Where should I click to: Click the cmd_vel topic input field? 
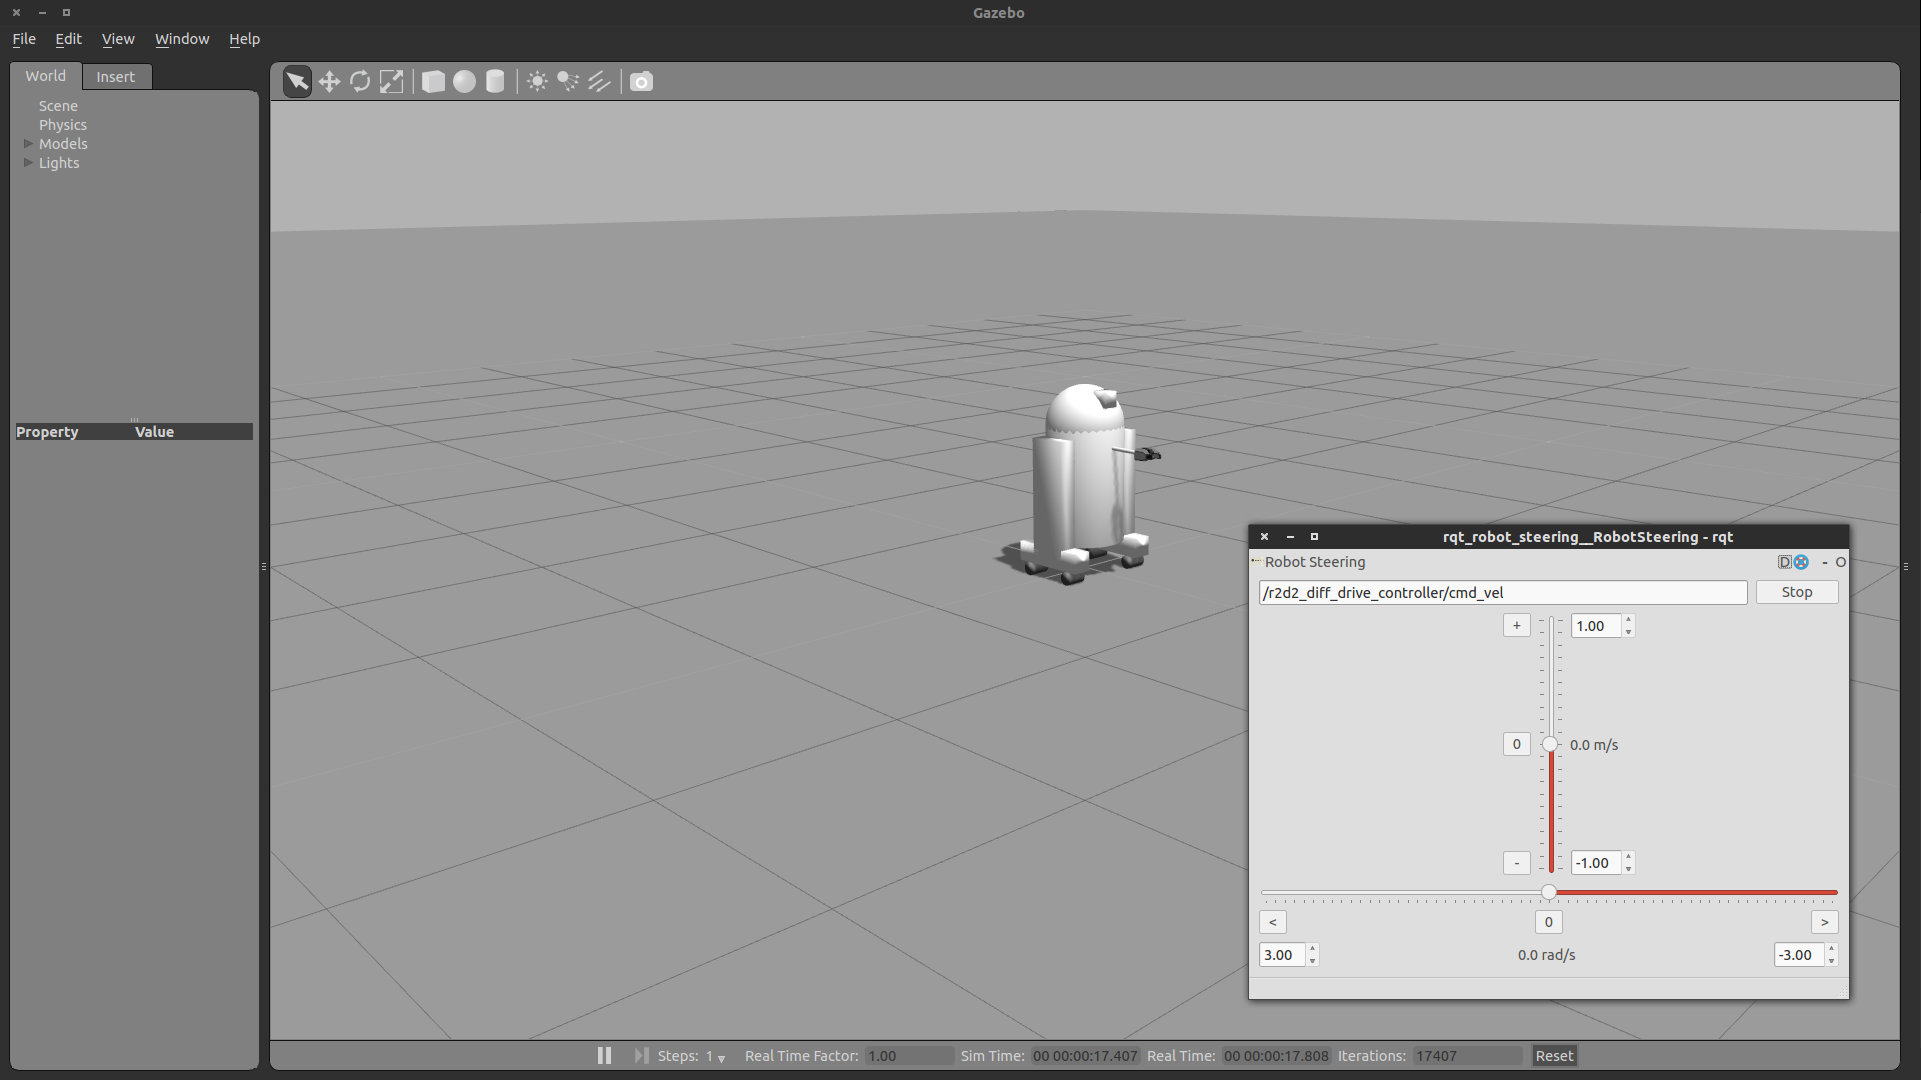pos(1502,592)
